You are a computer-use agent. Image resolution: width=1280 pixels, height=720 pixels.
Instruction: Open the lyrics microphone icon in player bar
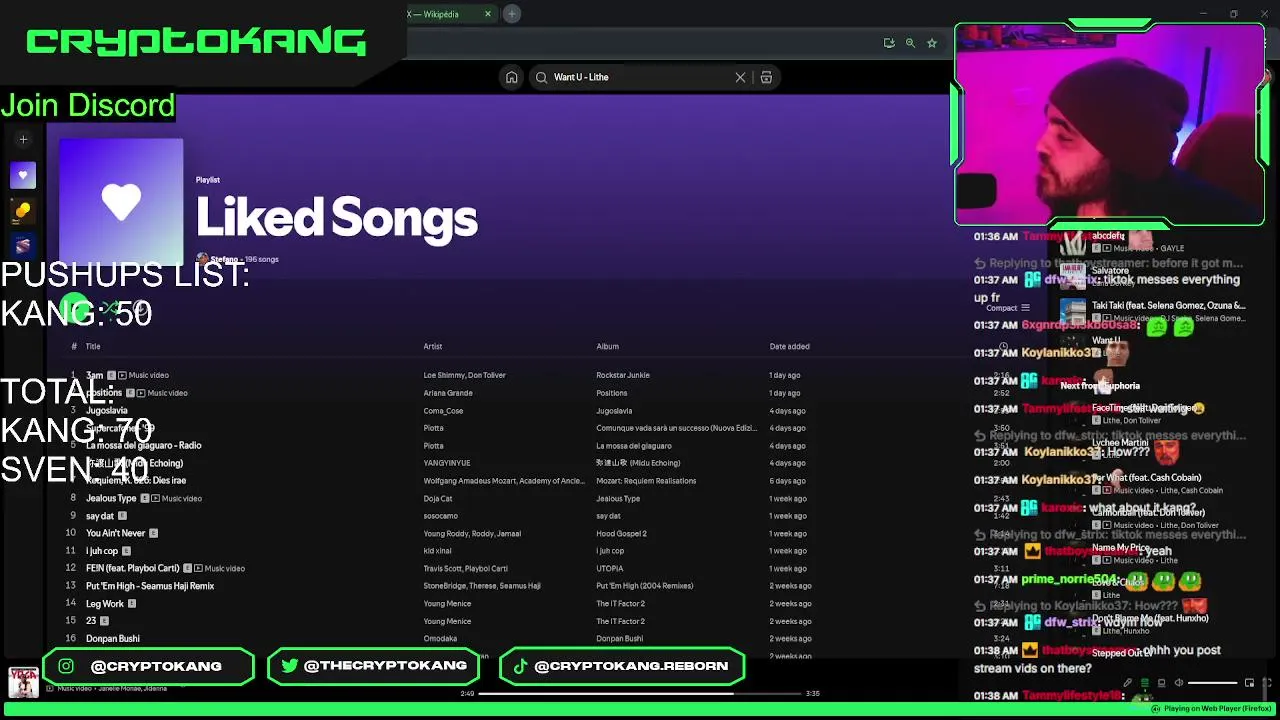(1127, 683)
